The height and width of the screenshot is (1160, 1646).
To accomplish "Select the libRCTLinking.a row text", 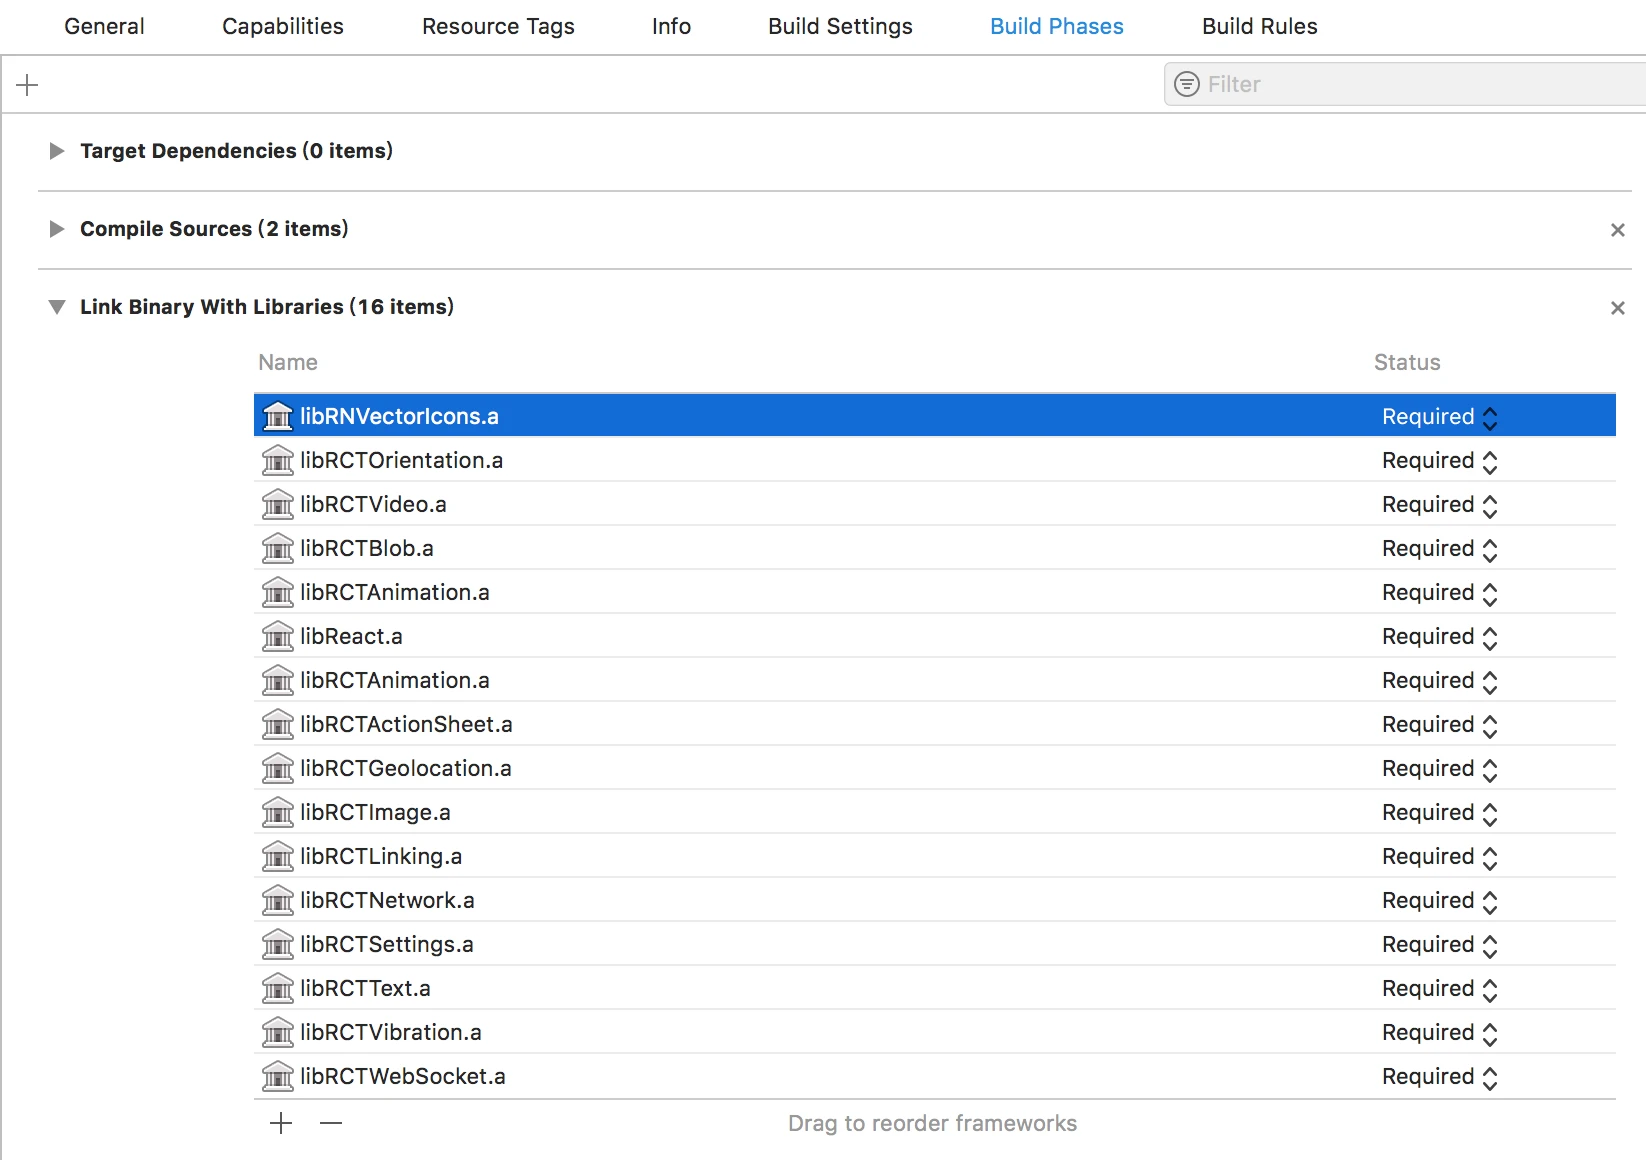I will (x=381, y=857).
